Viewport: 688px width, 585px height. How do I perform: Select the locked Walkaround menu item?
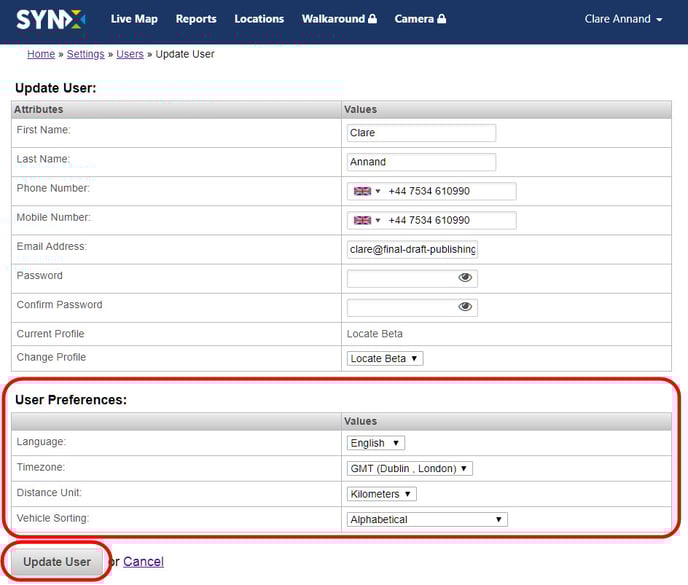click(x=339, y=19)
